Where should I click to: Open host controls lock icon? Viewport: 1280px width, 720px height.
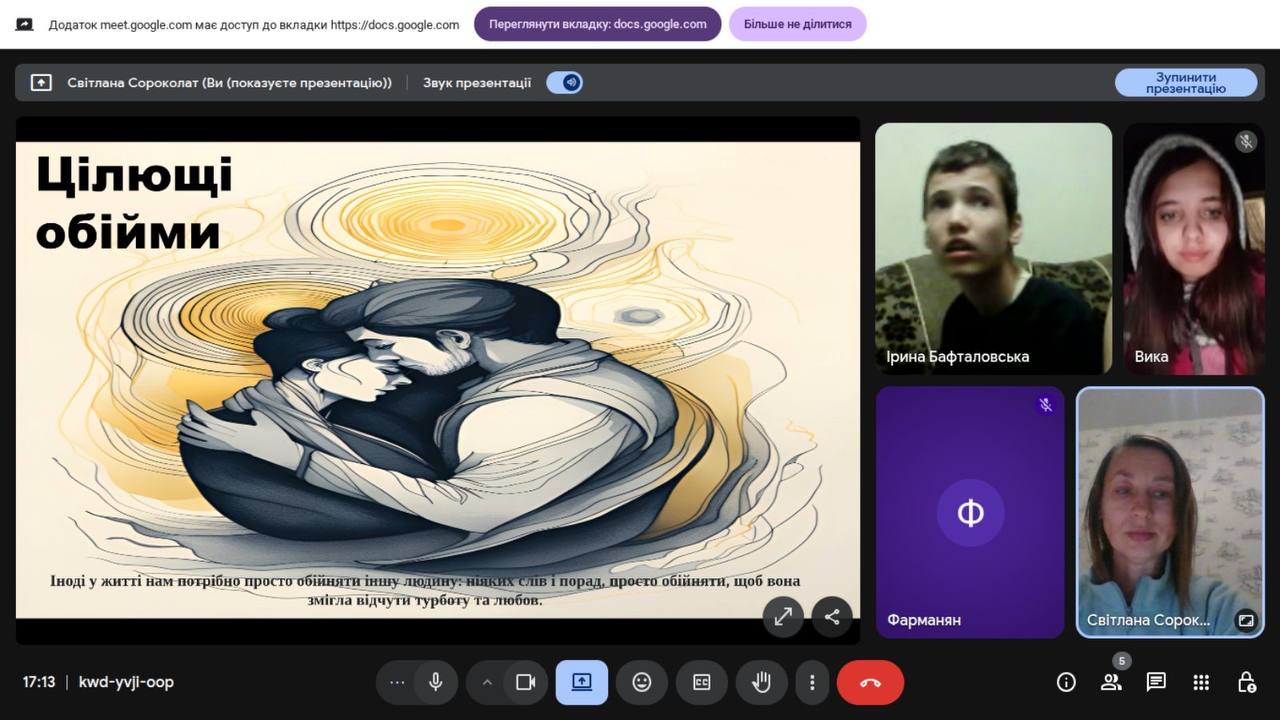click(x=1246, y=682)
